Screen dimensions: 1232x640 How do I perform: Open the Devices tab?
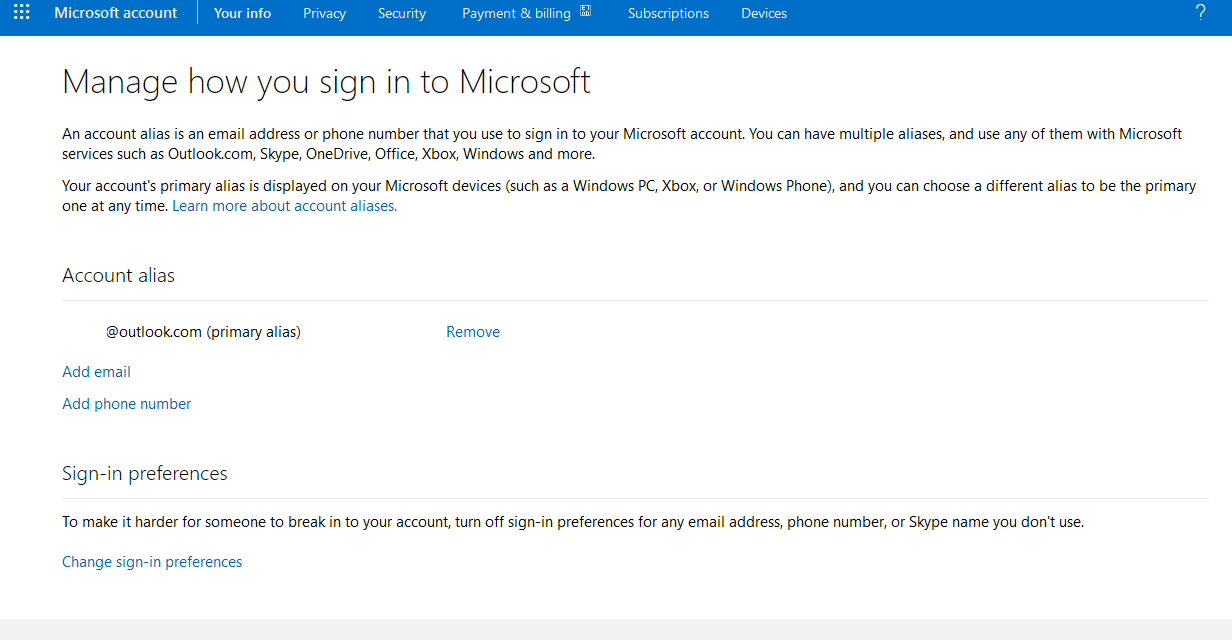click(x=764, y=13)
